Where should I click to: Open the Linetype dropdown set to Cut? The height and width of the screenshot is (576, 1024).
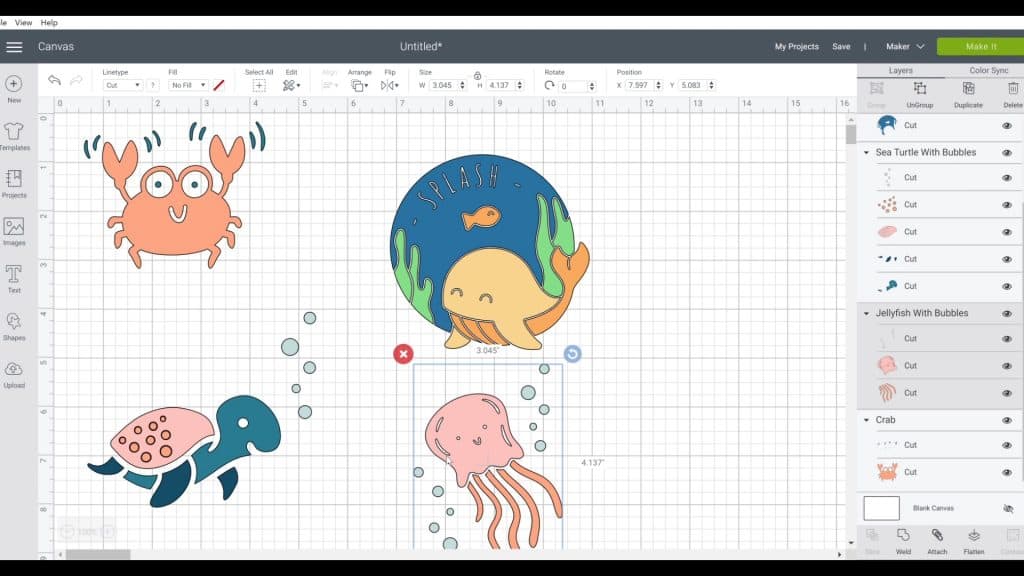pos(123,86)
